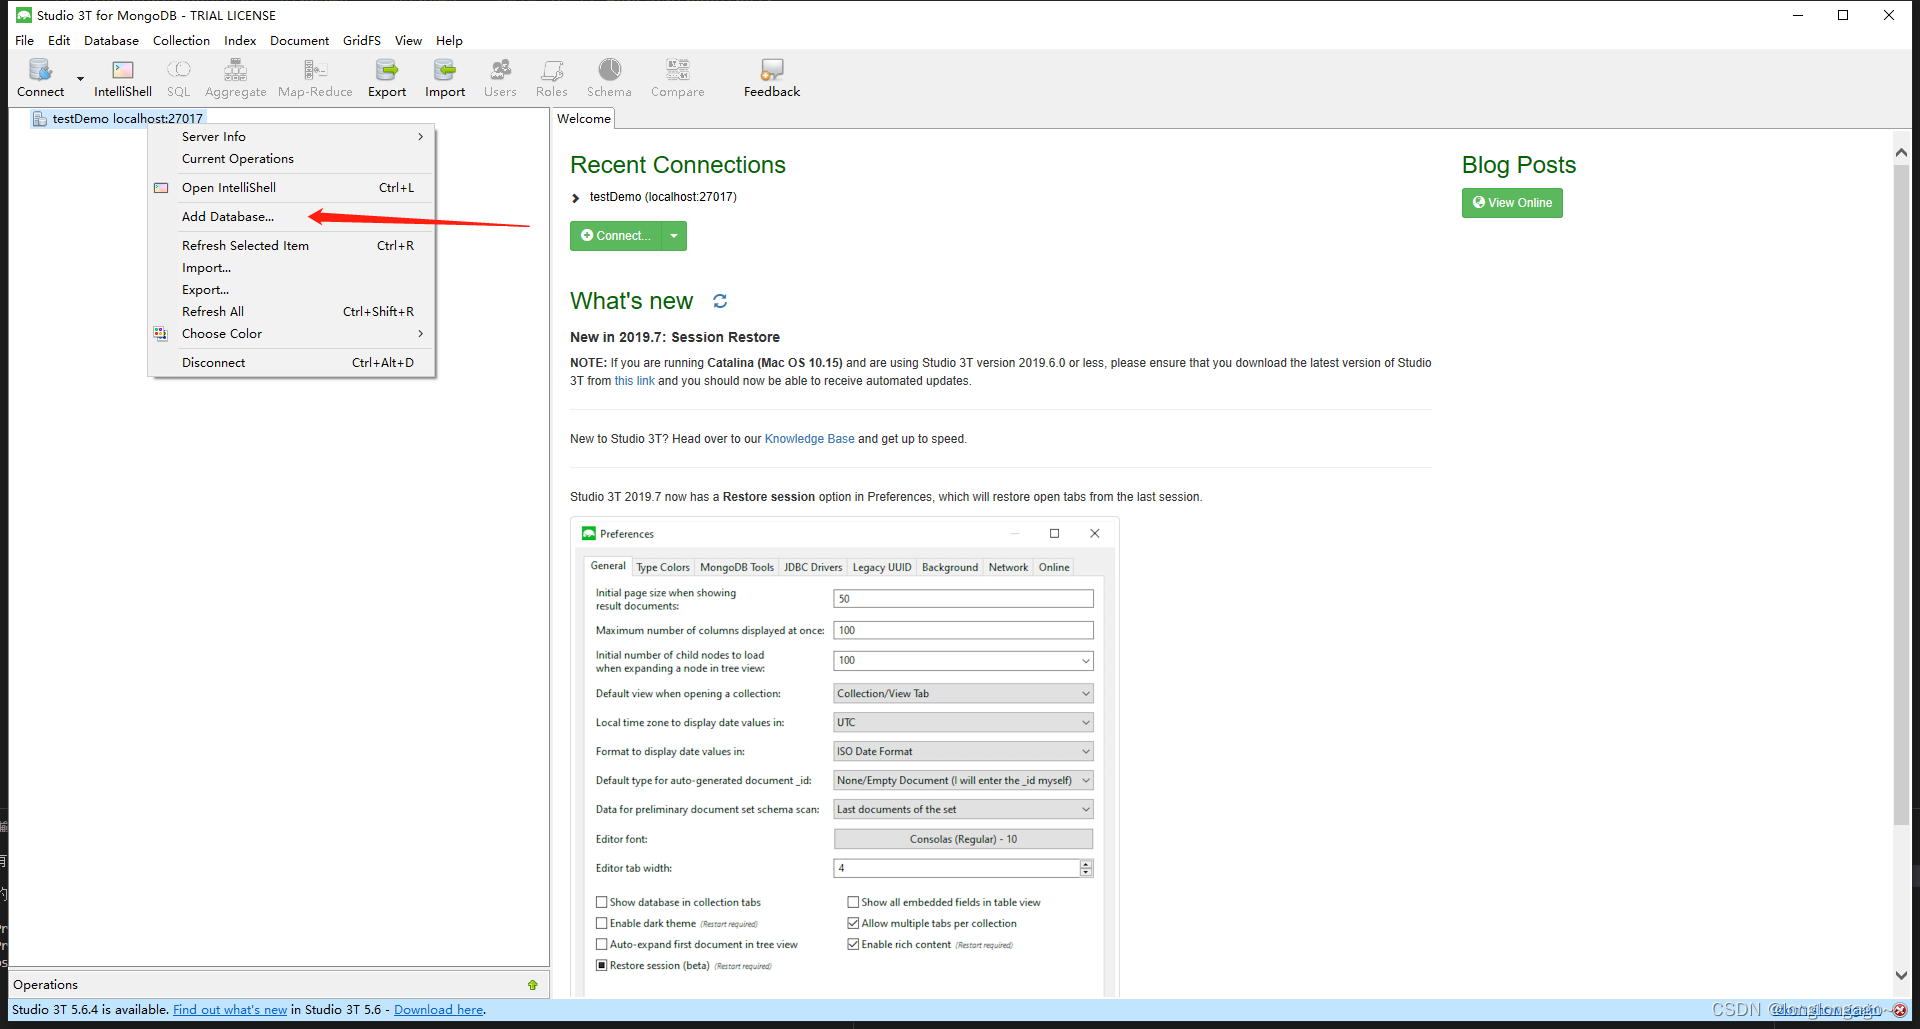Open the Local time zone UTC dropdown
The width and height of the screenshot is (1920, 1029).
(x=963, y=723)
